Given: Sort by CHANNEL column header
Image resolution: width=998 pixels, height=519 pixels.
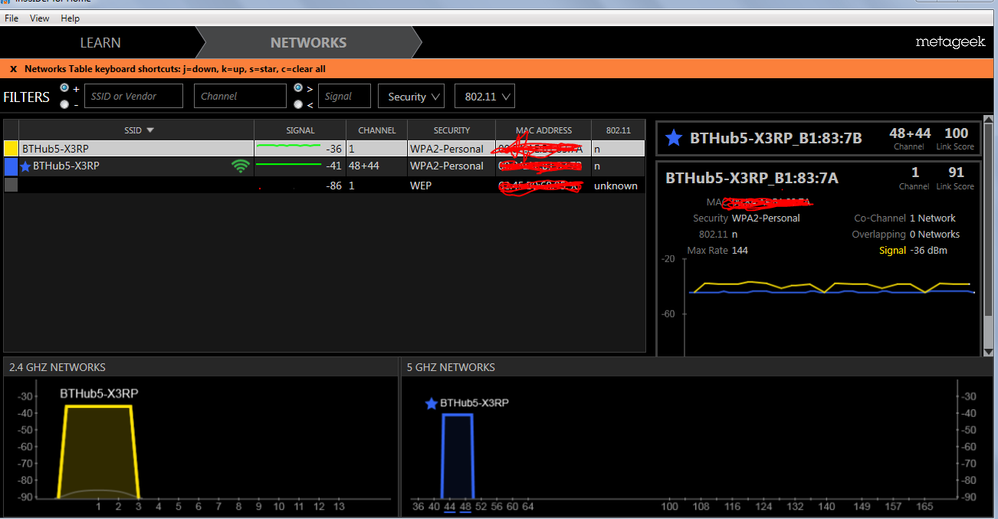Looking at the screenshot, I should coord(377,130).
